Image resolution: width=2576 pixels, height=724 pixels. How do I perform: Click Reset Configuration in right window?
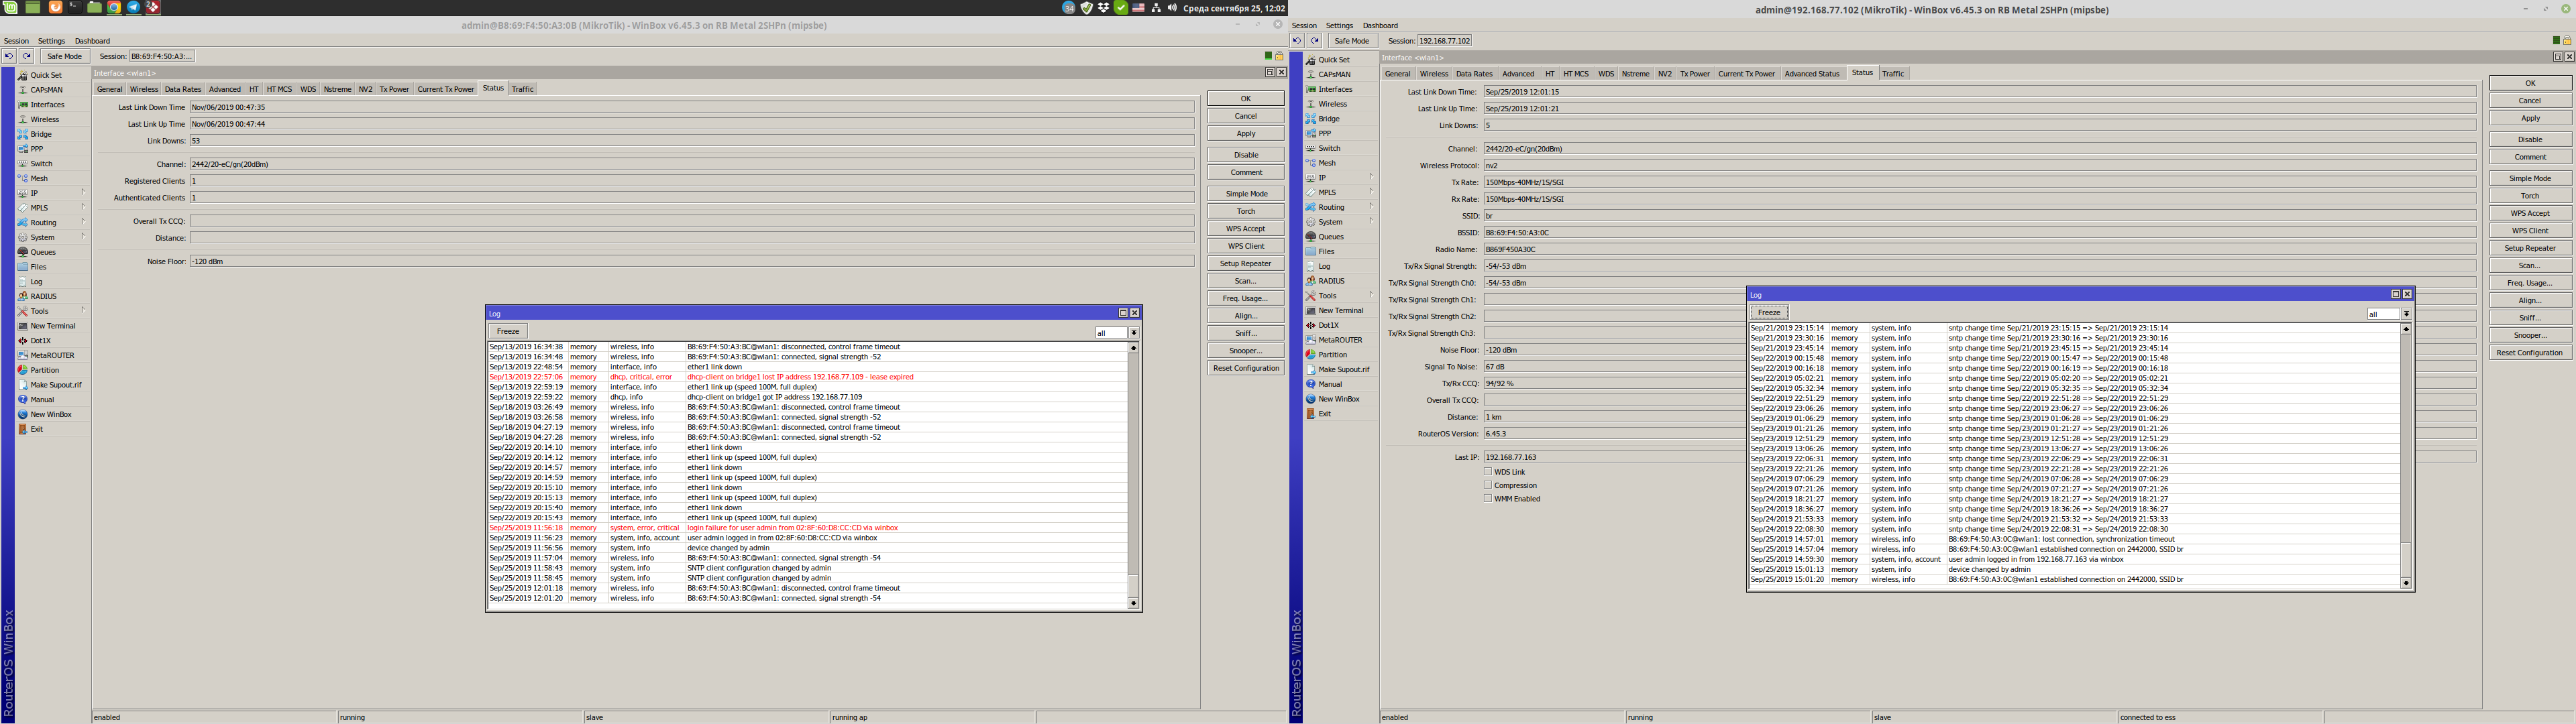(x=2529, y=353)
